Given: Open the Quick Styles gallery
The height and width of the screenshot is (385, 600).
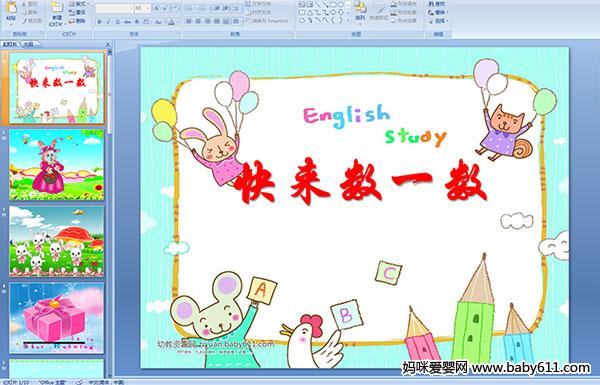Looking at the screenshot, I should click(x=379, y=11).
